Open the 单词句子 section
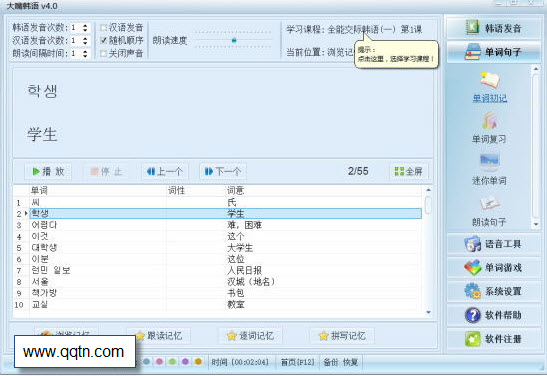The image size is (547, 376). tap(493, 52)
